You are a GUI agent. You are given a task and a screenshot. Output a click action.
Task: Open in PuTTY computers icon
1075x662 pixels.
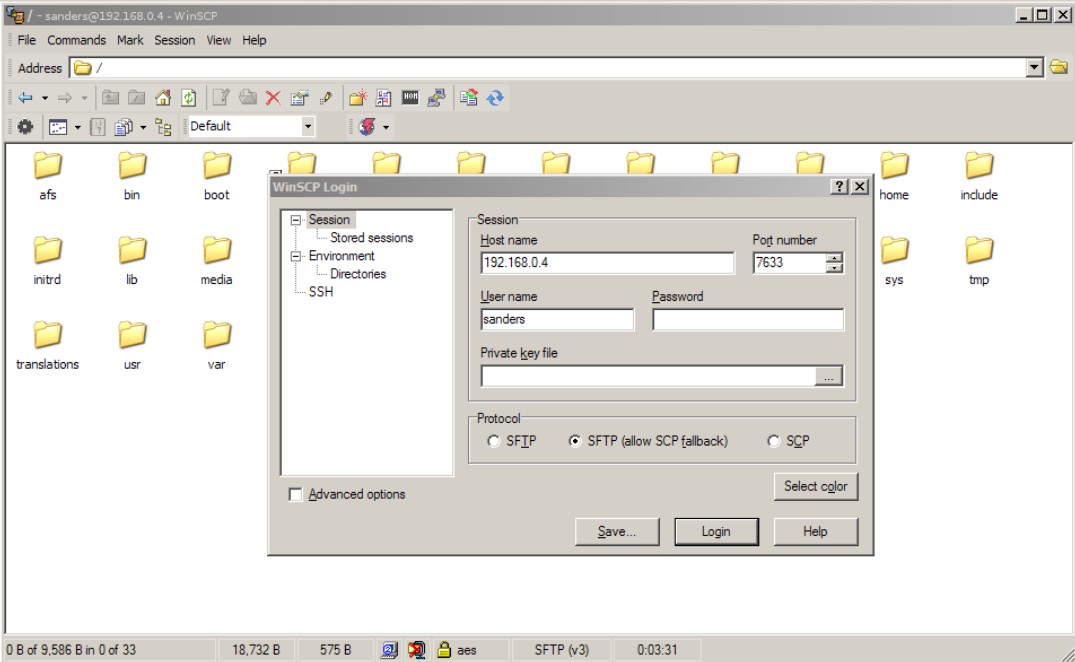(436, 98)
